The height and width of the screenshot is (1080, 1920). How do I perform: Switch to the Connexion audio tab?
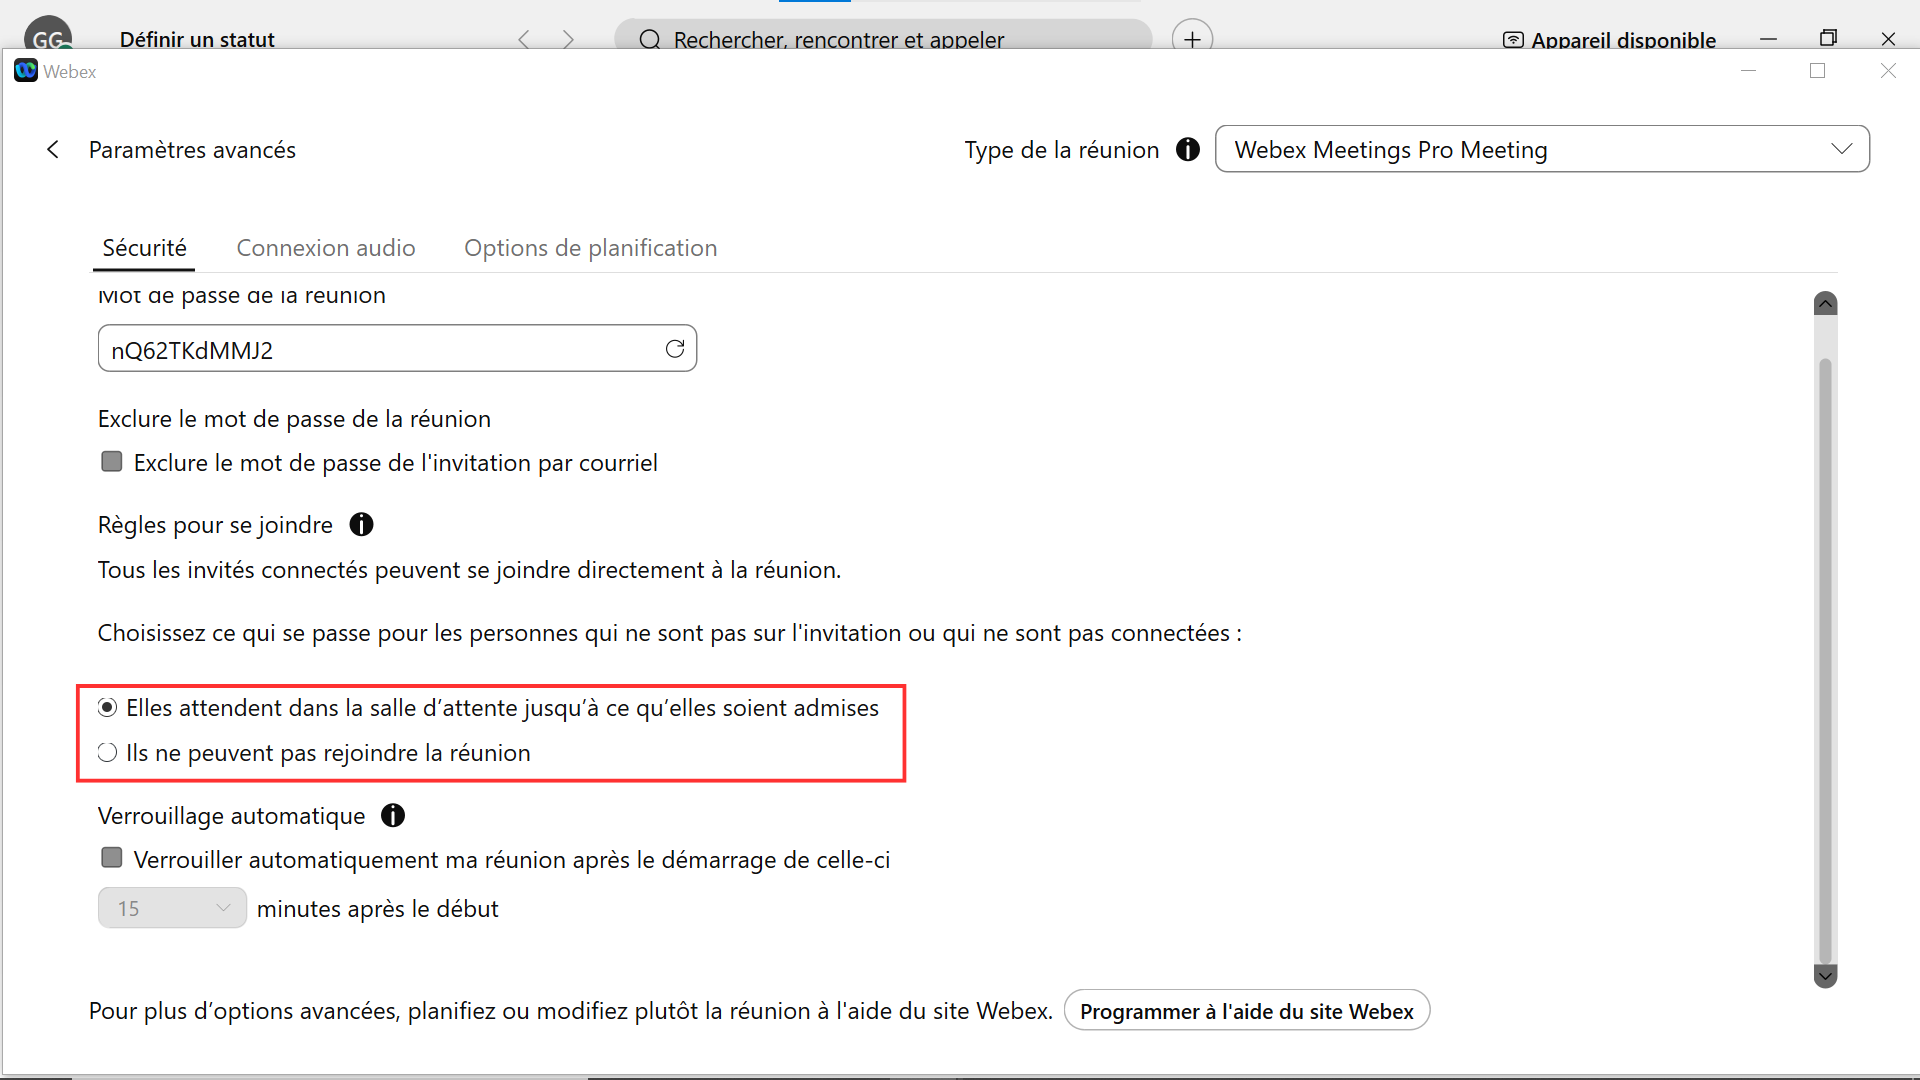(326, 248)
